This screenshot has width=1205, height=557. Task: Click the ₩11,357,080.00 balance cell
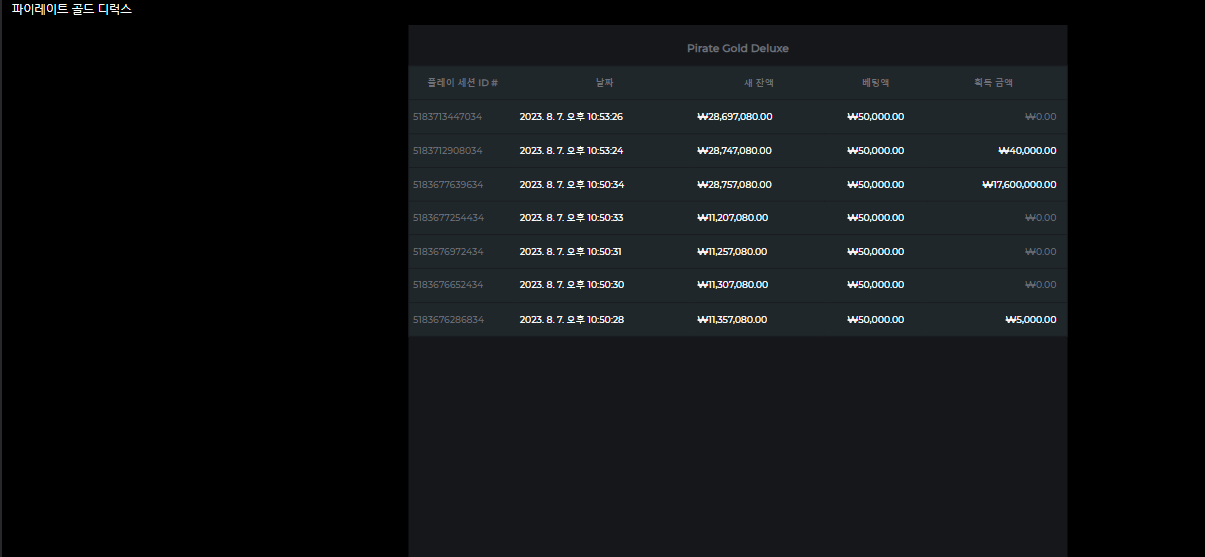coord(732,320)
